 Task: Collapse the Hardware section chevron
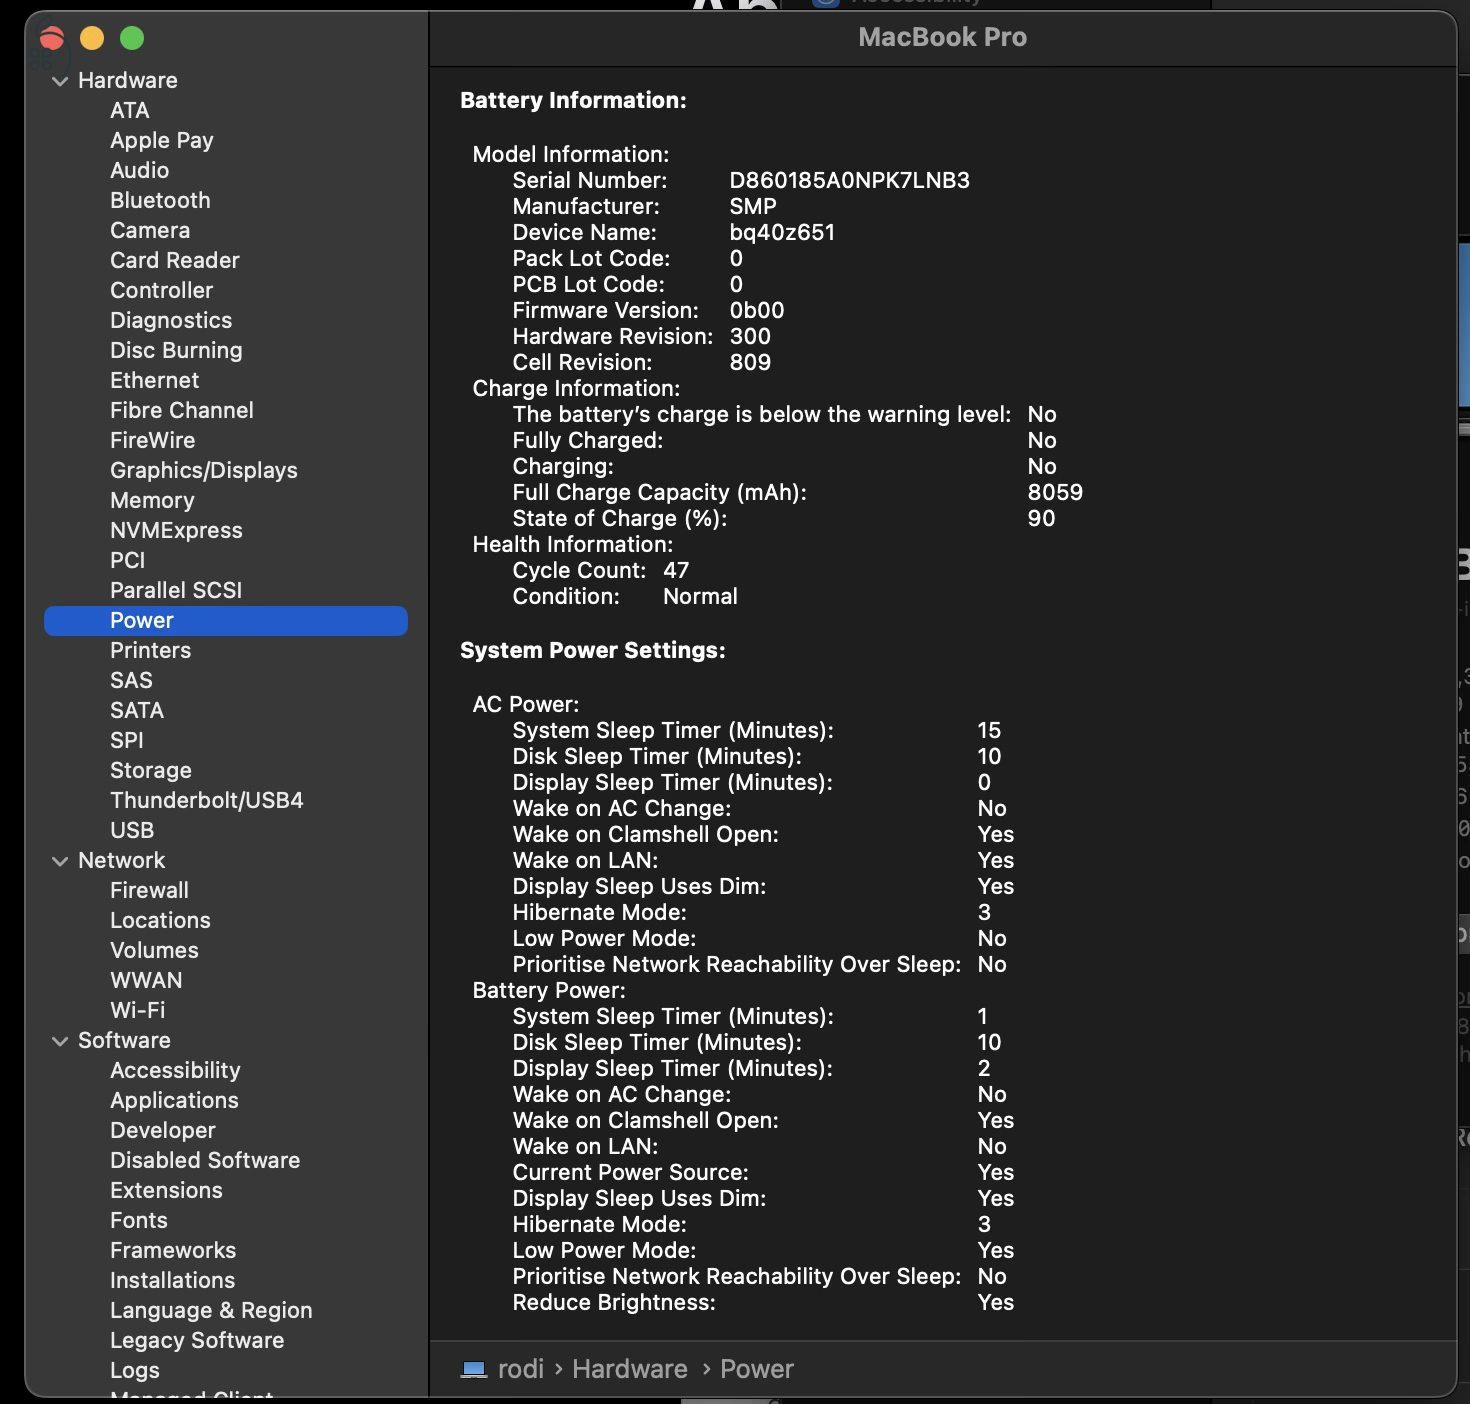60,81
